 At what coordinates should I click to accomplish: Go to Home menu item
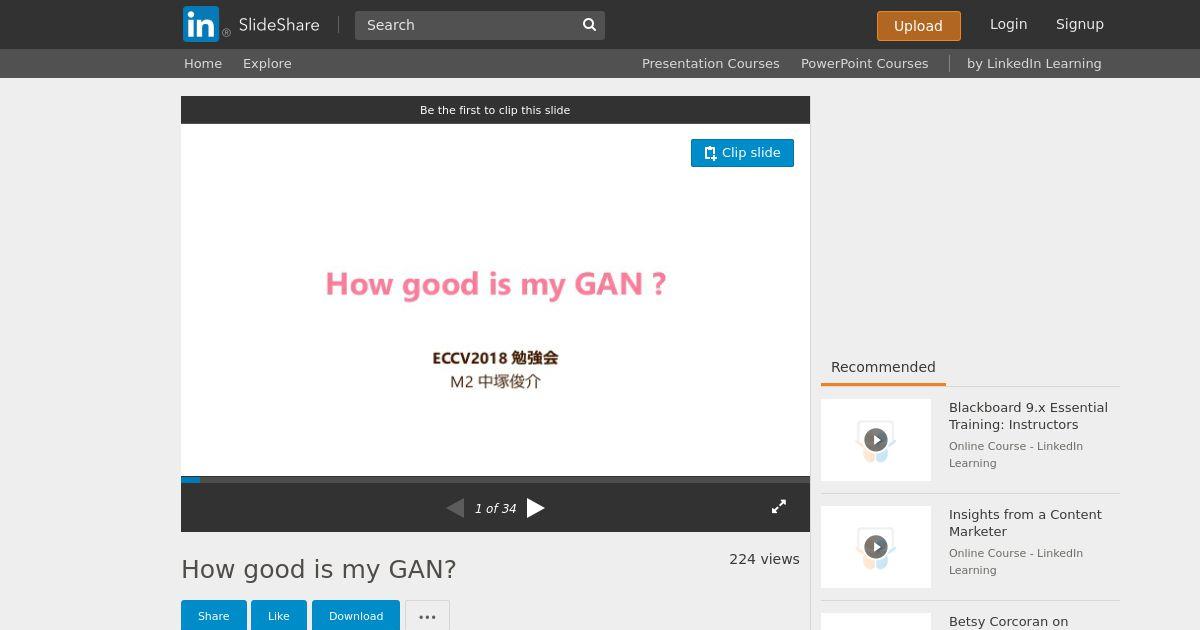point(203,63)
